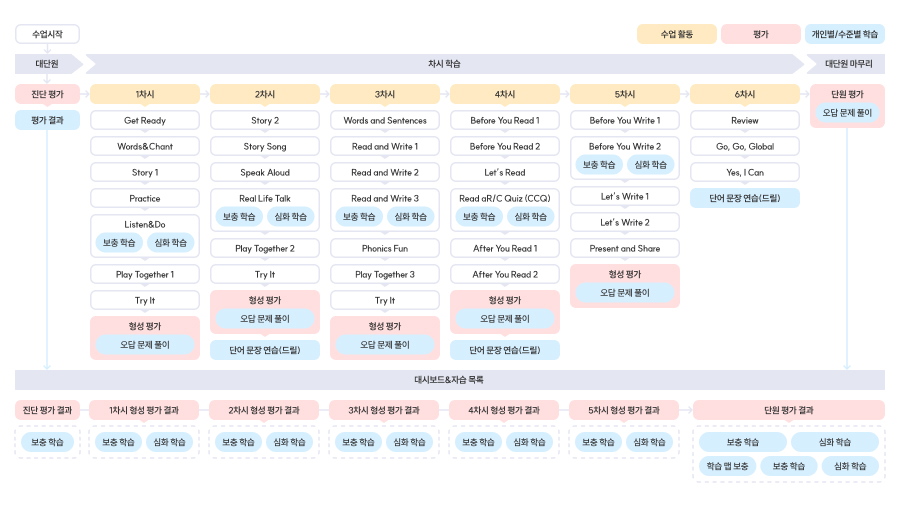Open the 대시보드&자습 목록 bar
Viewport: 900px width, 506px height.
(x=449, y=380)
